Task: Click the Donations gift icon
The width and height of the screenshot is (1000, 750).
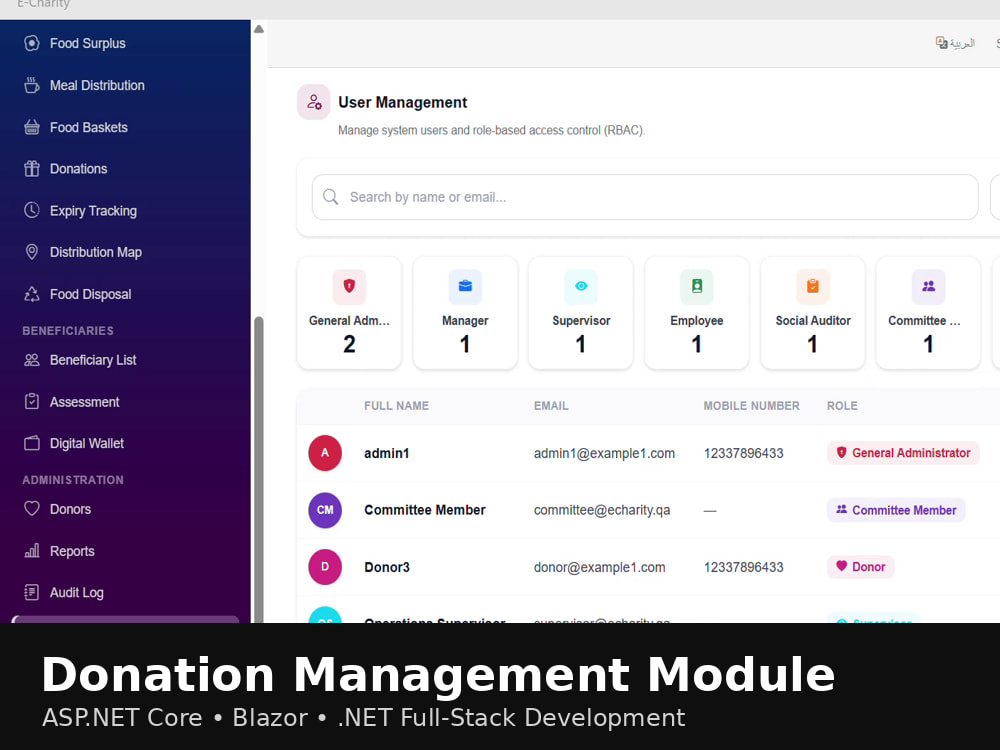Action: 32,169
